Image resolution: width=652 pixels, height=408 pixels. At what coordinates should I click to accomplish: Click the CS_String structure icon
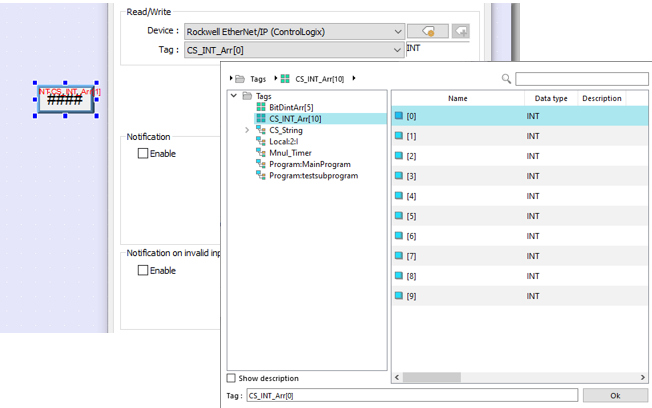(x=261, y=130)
